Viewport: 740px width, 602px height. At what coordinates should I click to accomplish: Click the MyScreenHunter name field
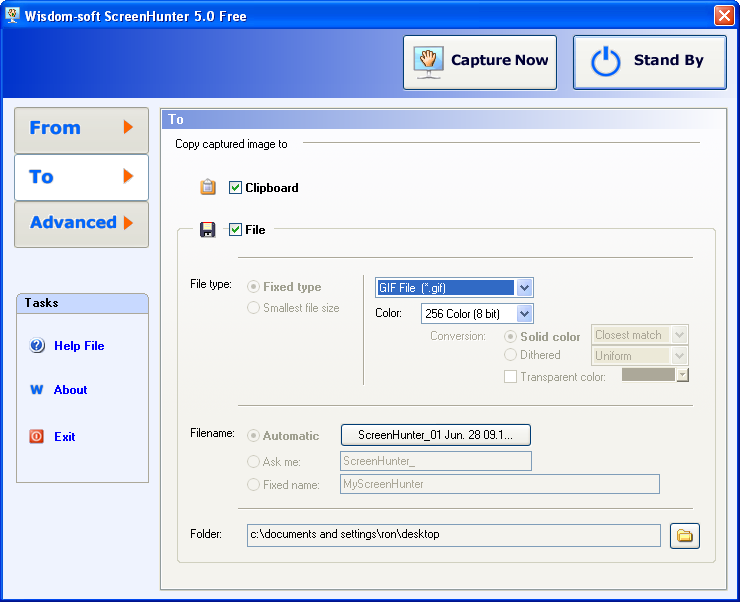(x=500, y=484)
